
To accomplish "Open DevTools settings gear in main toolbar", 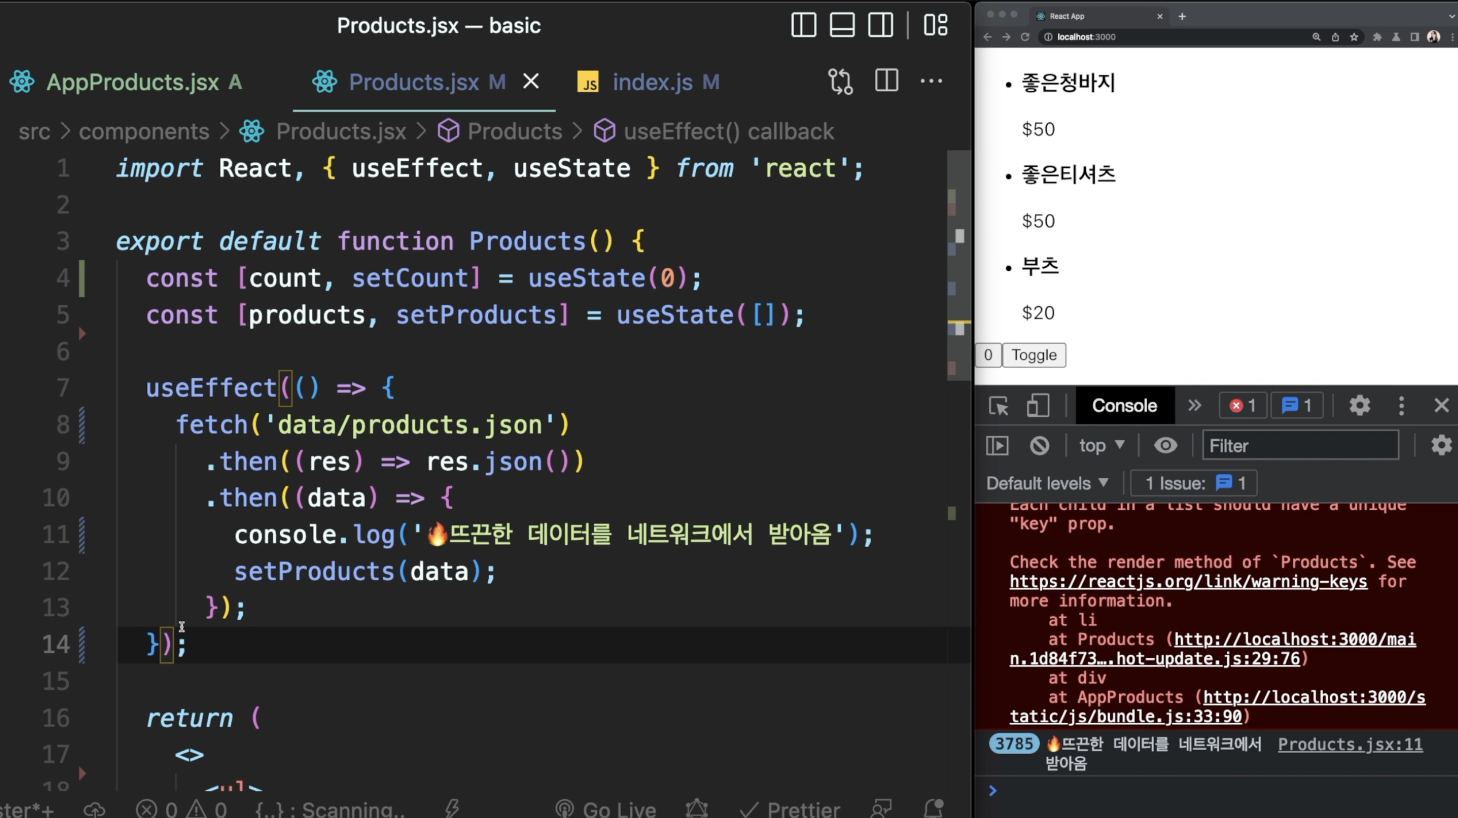I will (1360, 405).
